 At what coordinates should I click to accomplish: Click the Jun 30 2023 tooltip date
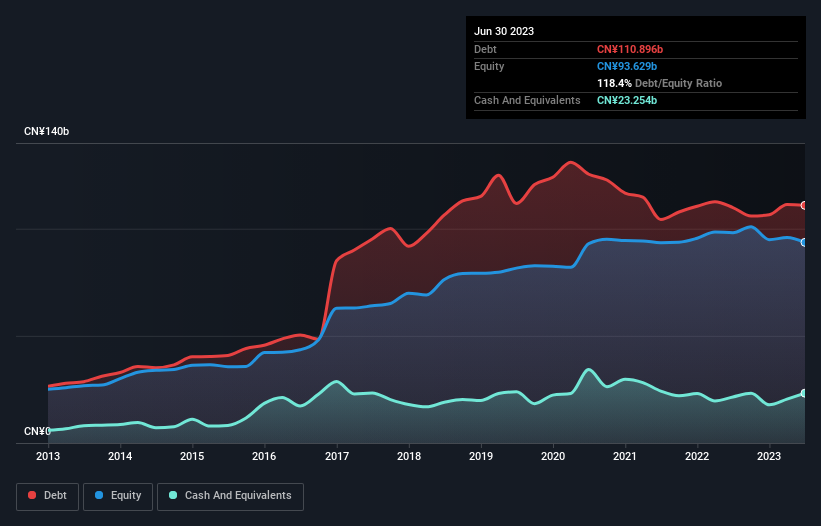[x=504, y=31]
